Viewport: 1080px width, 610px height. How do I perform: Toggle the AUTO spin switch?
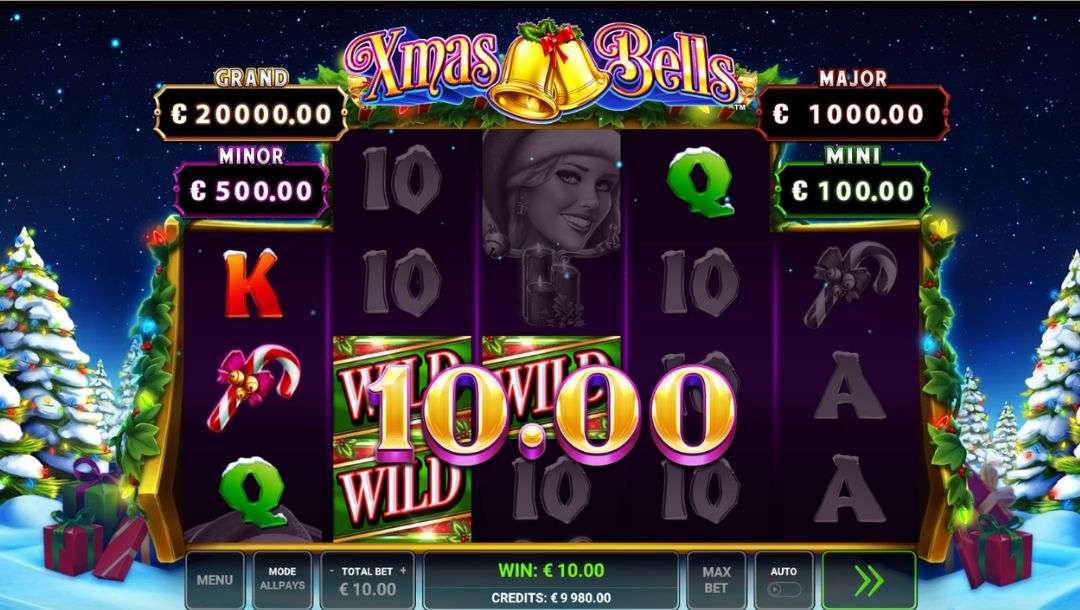[x=784, y=589]
